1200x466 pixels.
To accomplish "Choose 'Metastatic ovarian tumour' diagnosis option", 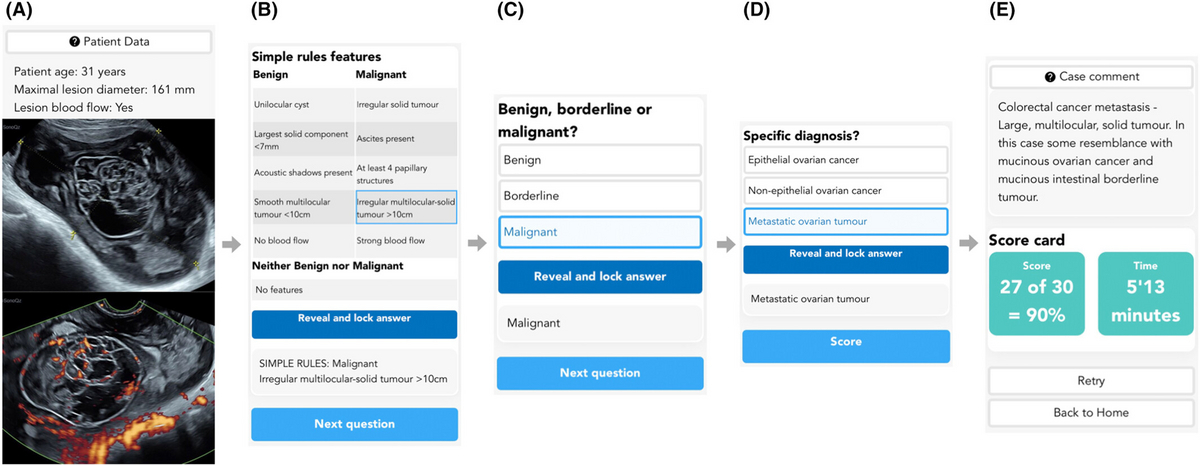I will [x=845, y=221].
